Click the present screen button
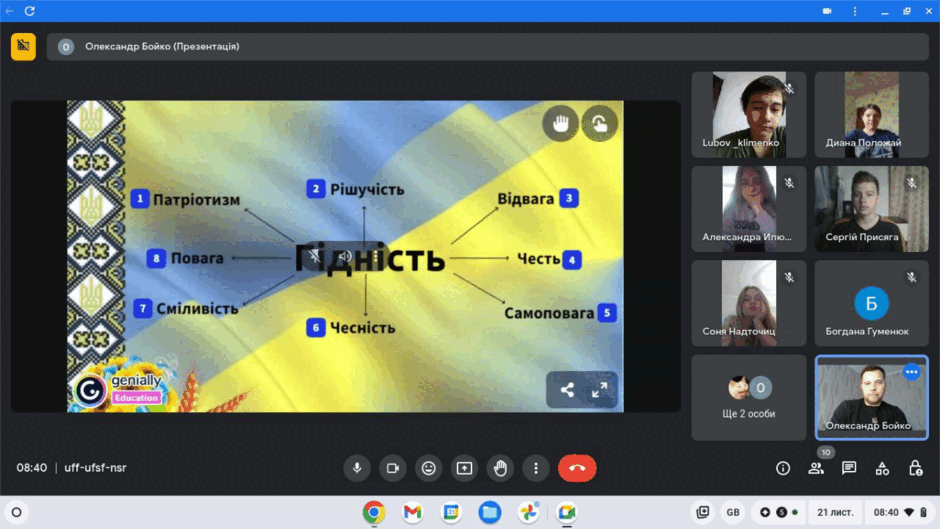This screenshot has height=529, width=940. pyautogui.click(x=464, y=468)
